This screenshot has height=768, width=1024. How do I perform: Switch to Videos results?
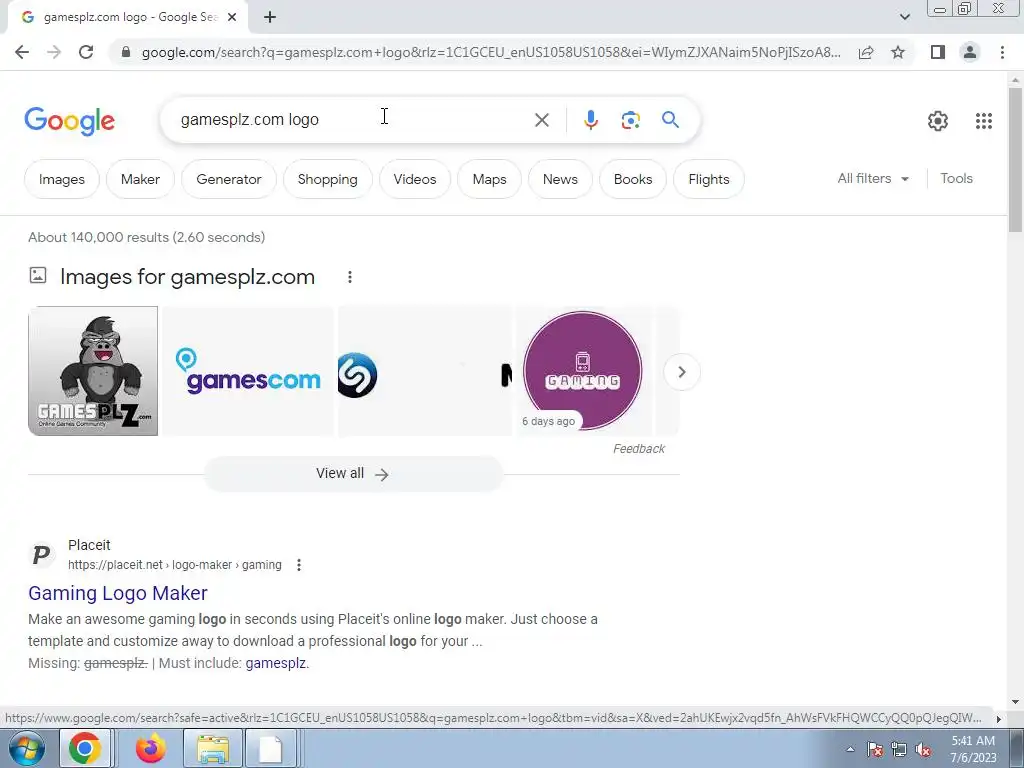(415, 179)
